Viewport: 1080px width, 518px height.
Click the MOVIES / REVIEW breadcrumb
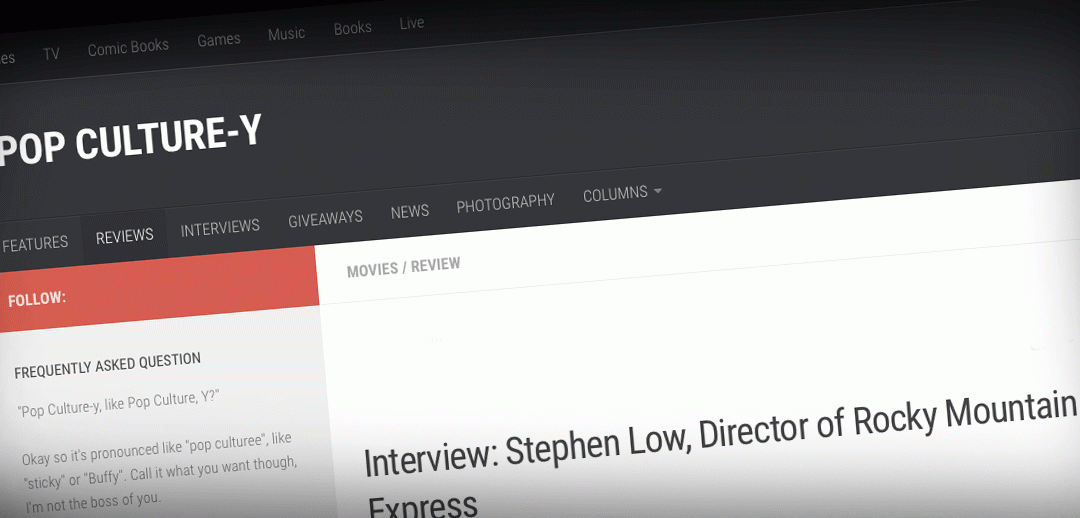coord(404,267)
